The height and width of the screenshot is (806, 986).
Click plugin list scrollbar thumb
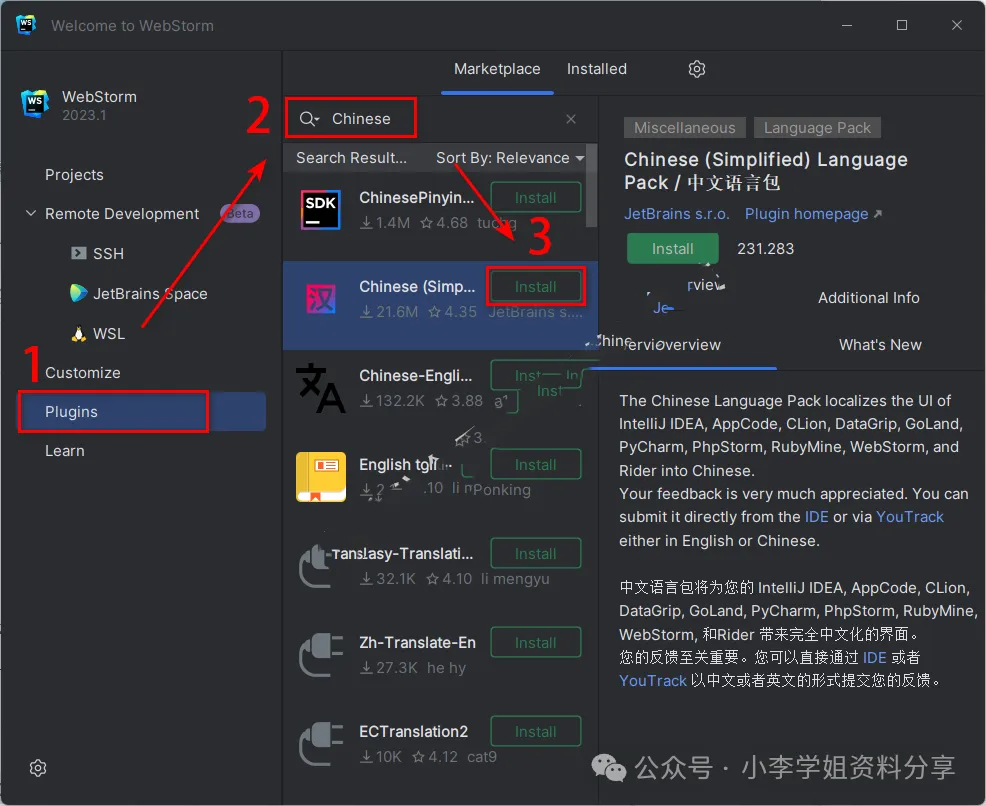(x=591, y=186)
